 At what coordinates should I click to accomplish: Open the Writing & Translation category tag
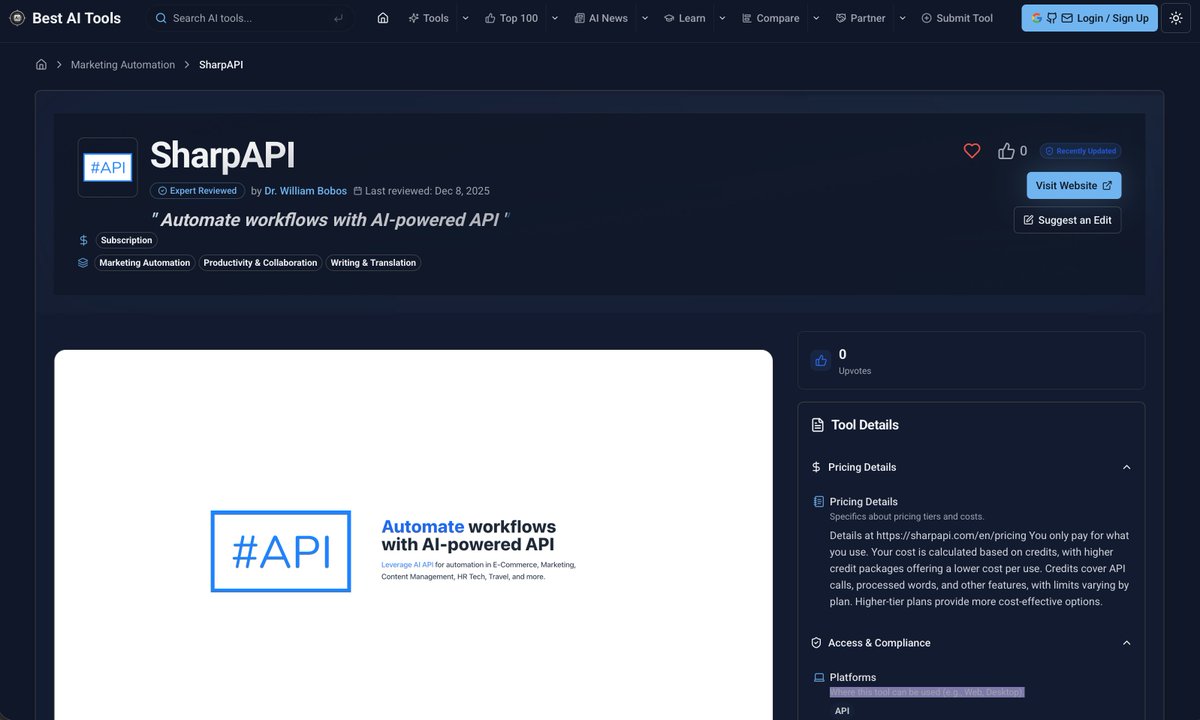[373, 263]
